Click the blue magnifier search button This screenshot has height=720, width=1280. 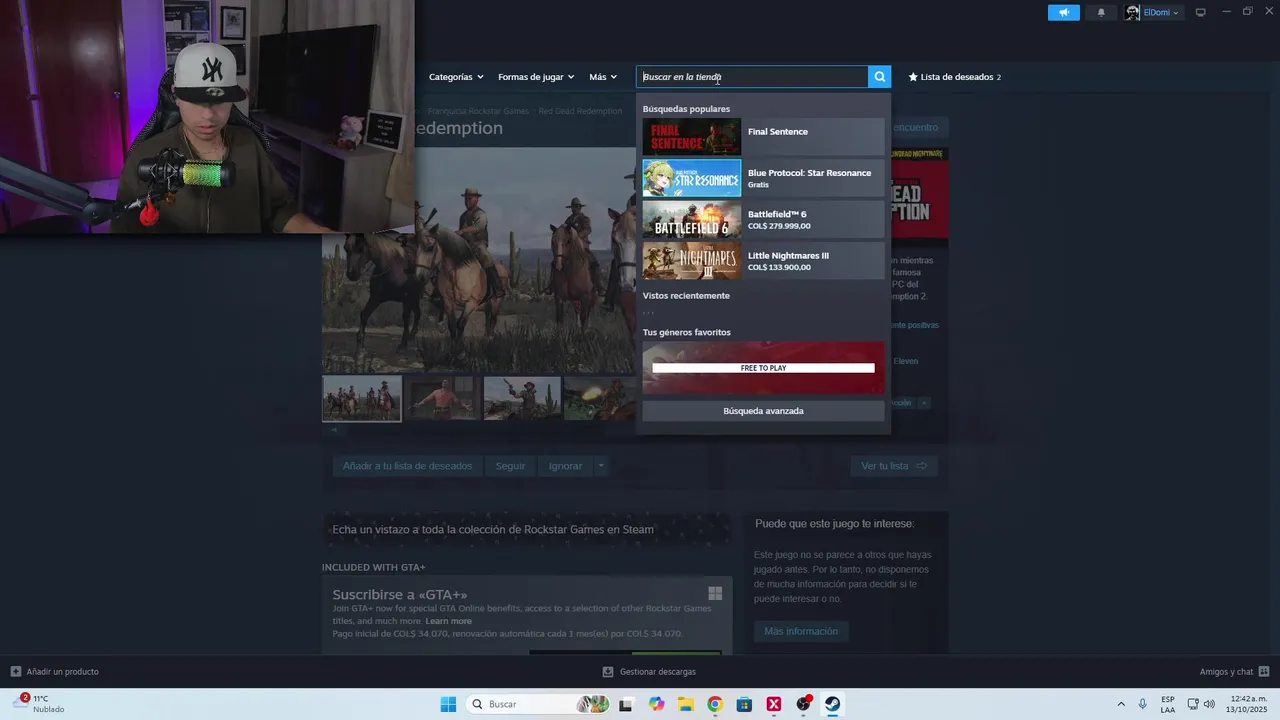tap(879, 77)
